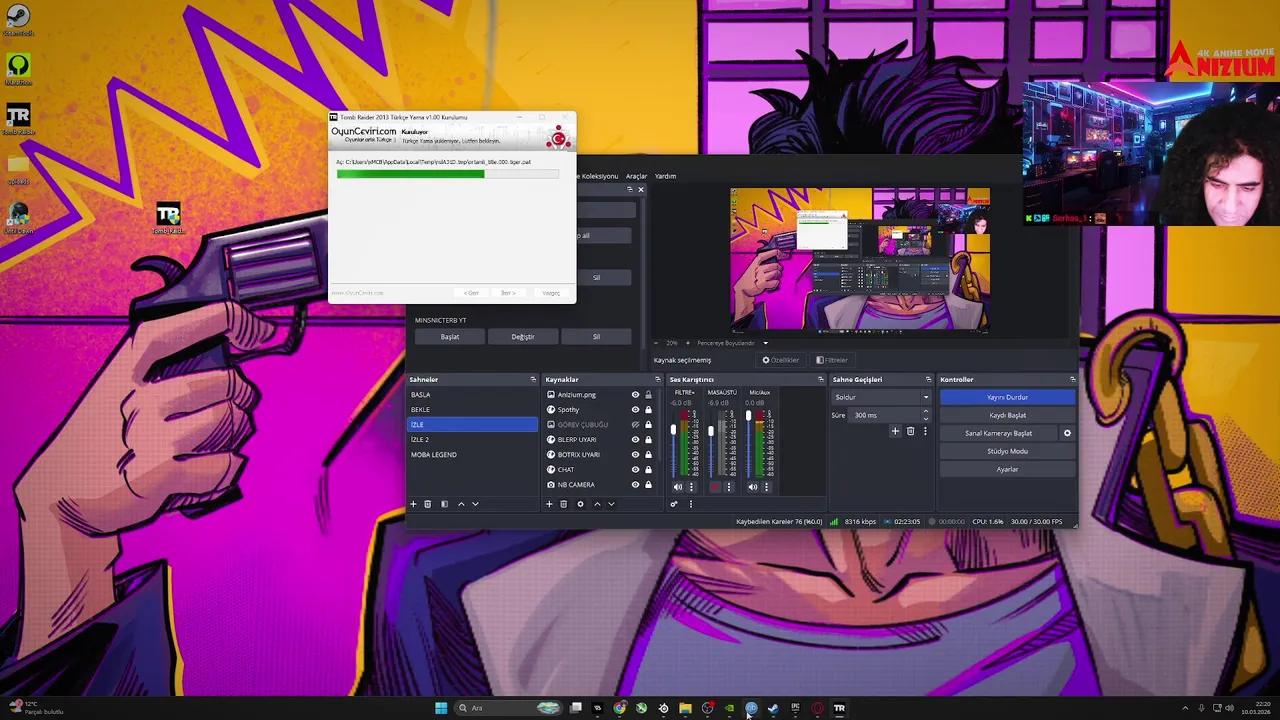Open Özellikler for selected source
Image resolution: width=1280 pixels, height=720 pixels.
(781, 360)
